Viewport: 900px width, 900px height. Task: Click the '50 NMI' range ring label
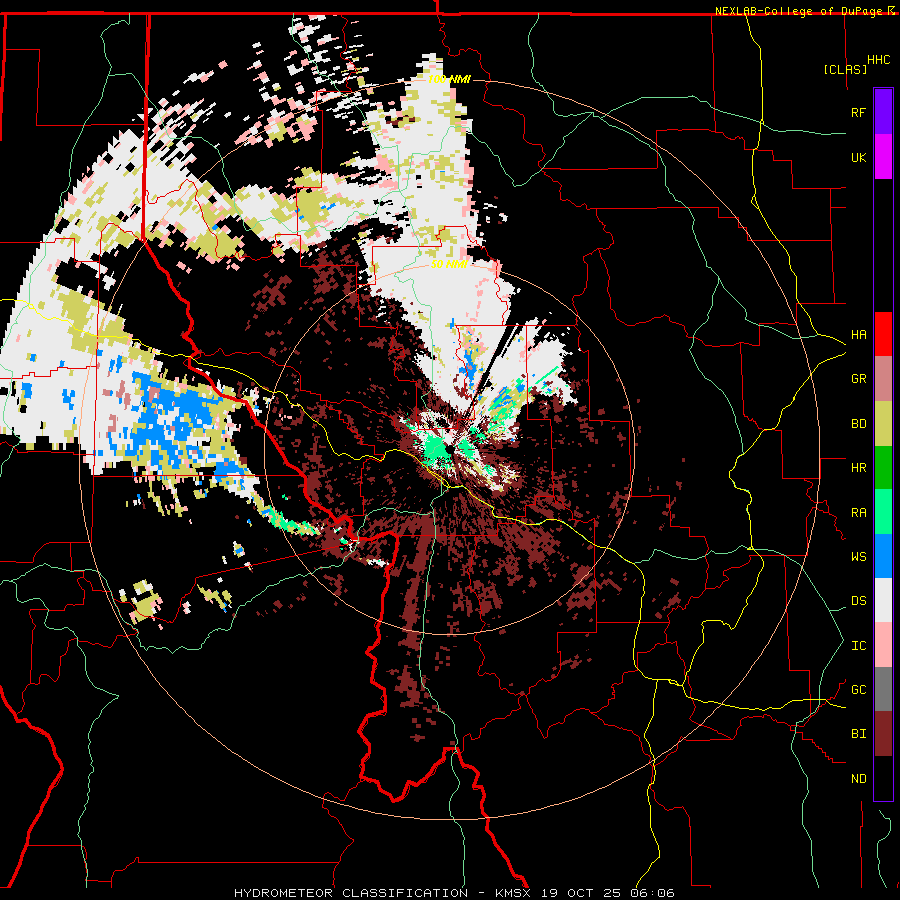[x=449, y=264]
